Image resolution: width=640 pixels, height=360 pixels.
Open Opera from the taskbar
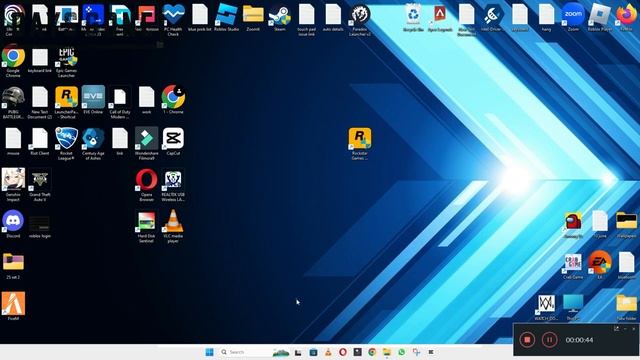pyautogui.click(x=343, y=352)
